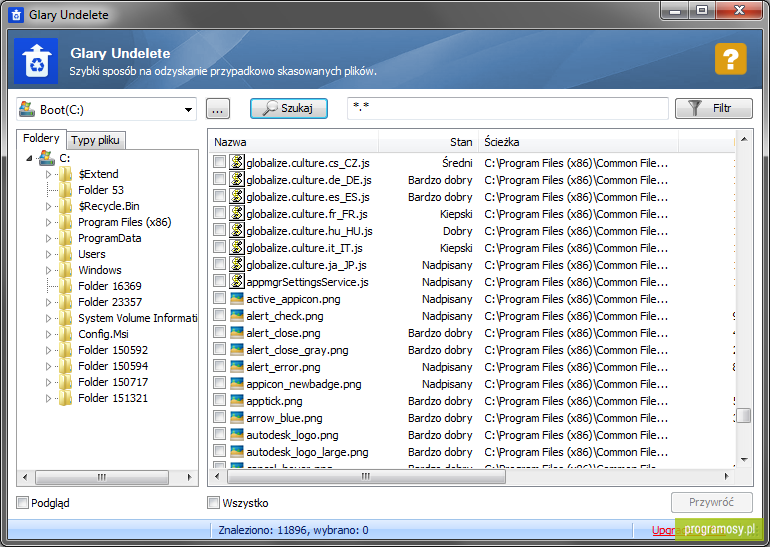This screenshot has height=547, width=770.
Task: Sort by the Stan column header
Action: coord(428,142)
